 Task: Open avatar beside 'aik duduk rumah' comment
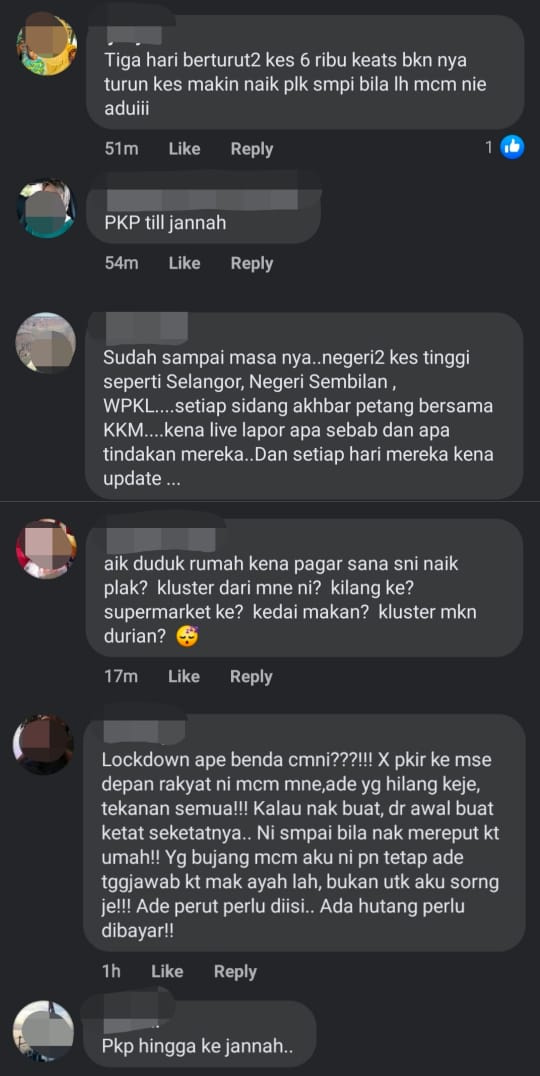[x=46, y=548]
